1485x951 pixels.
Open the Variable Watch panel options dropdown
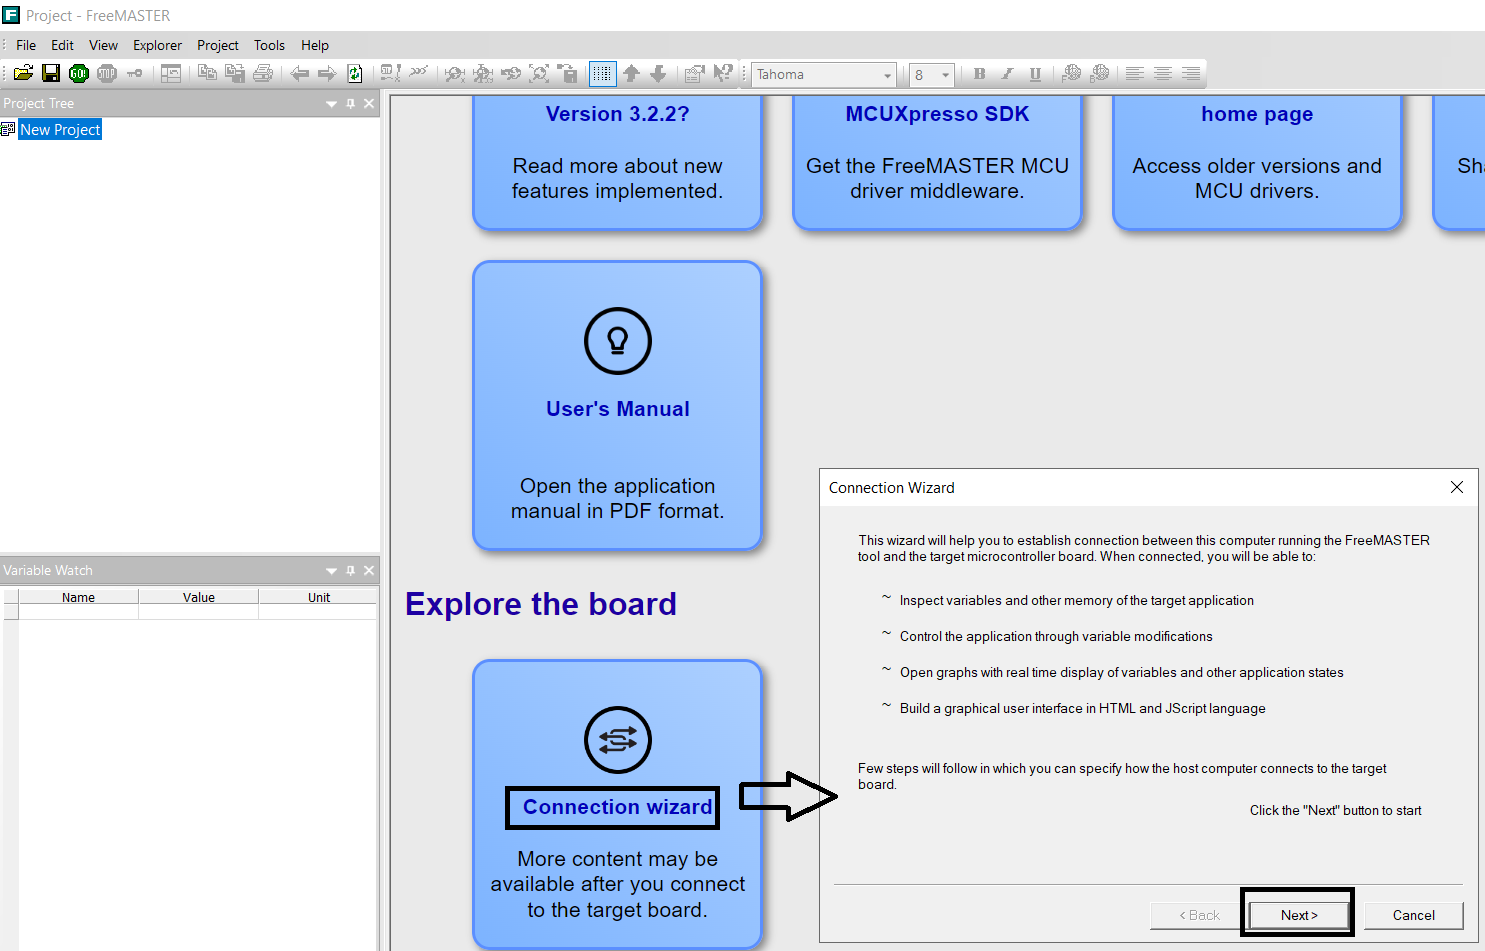click(x=331, y=571)
